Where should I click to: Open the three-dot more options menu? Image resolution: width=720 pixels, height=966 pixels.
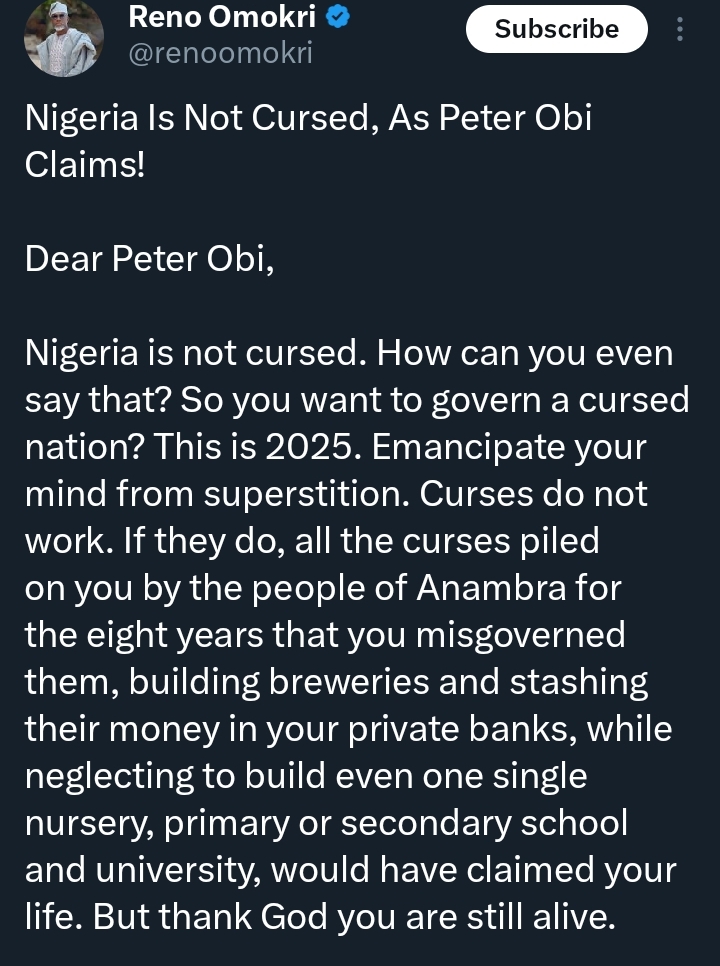pyautogui.click(x=680, y=30)
